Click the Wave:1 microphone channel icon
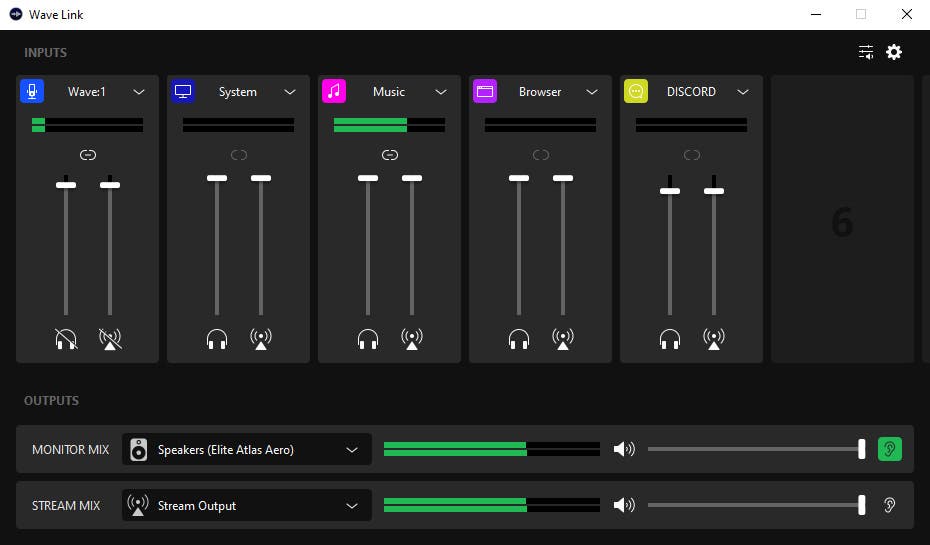930x545 pixels. pos(32,91)
